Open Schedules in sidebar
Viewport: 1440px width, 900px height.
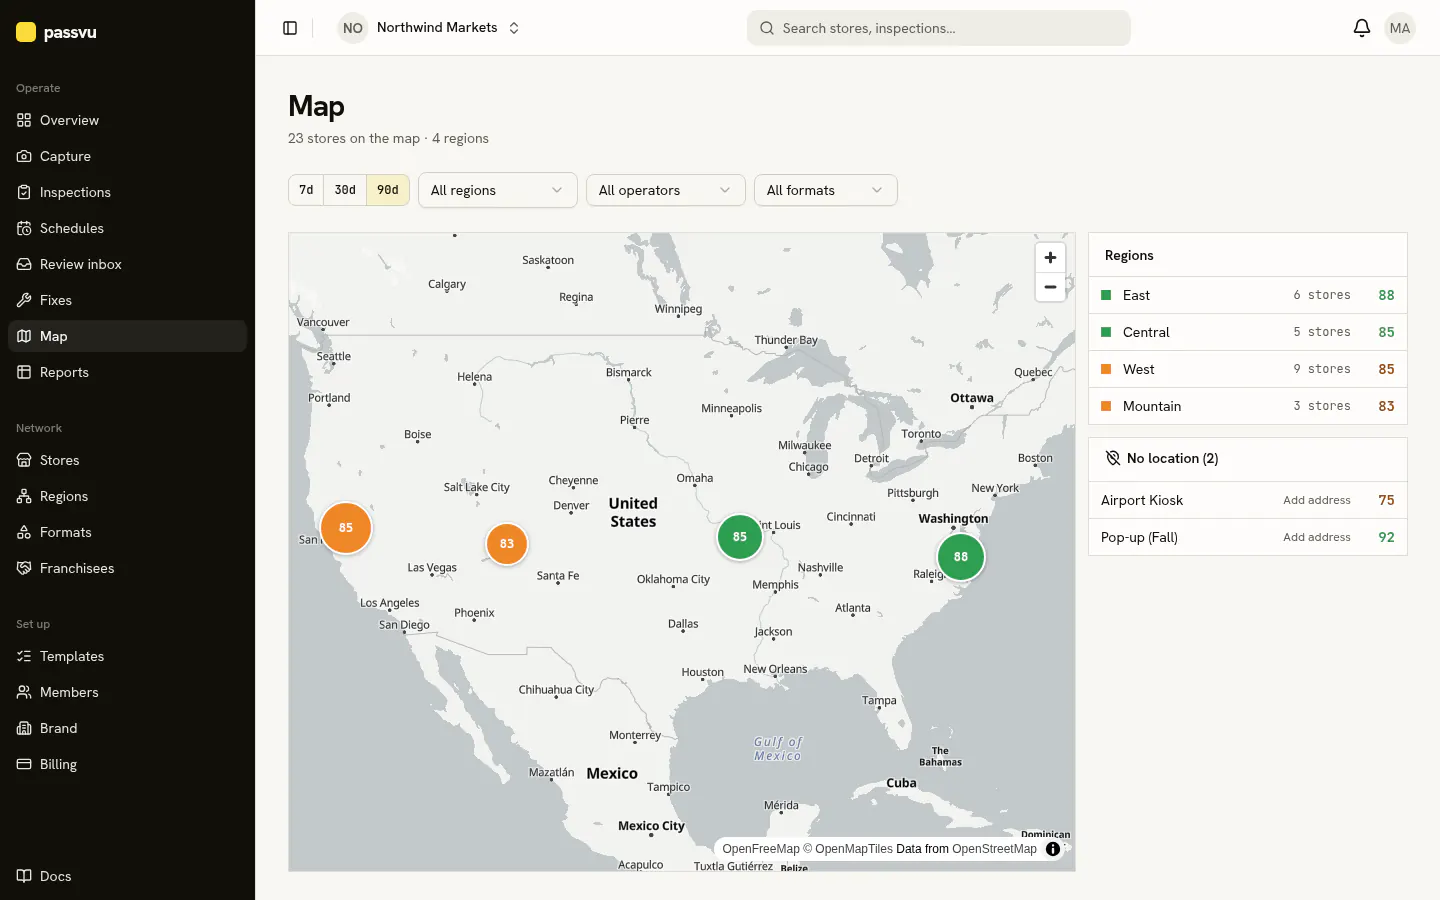[127, 228]
